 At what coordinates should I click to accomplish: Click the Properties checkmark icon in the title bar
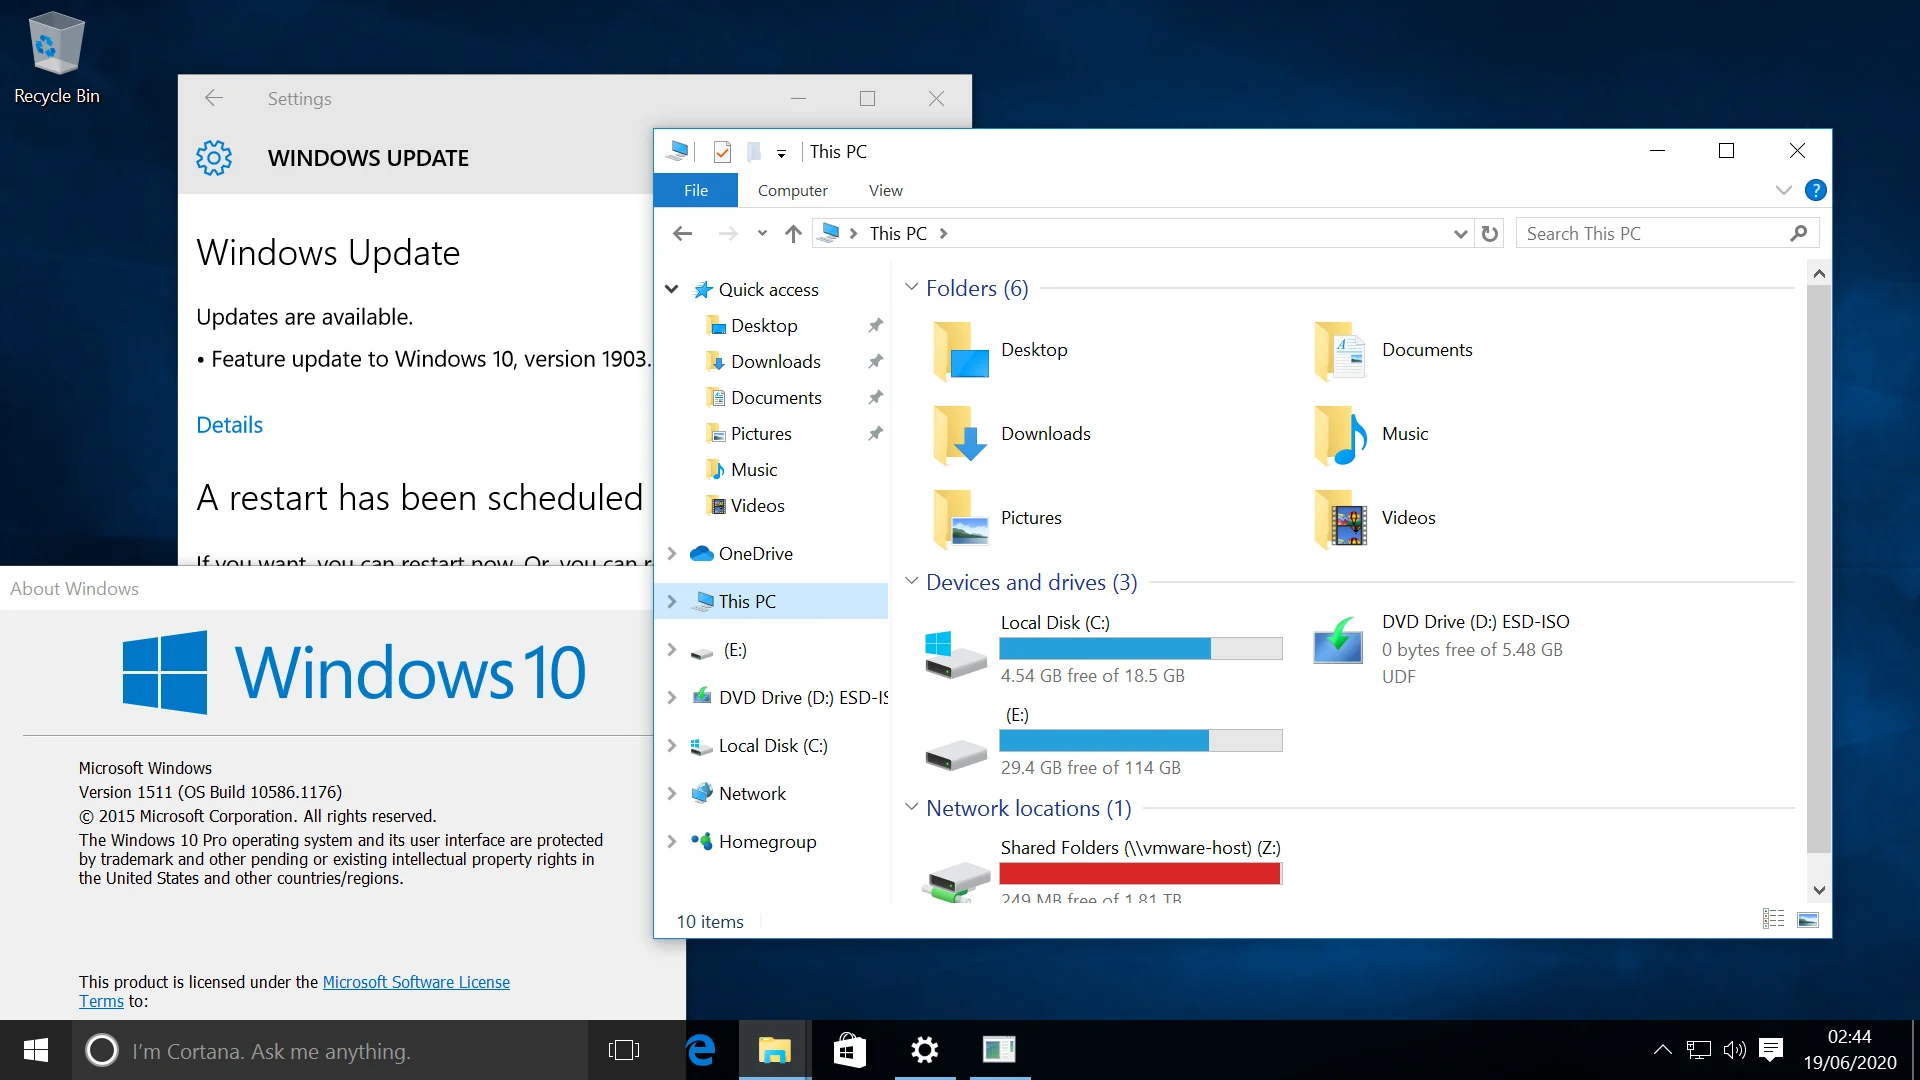[x=722, y=152]
